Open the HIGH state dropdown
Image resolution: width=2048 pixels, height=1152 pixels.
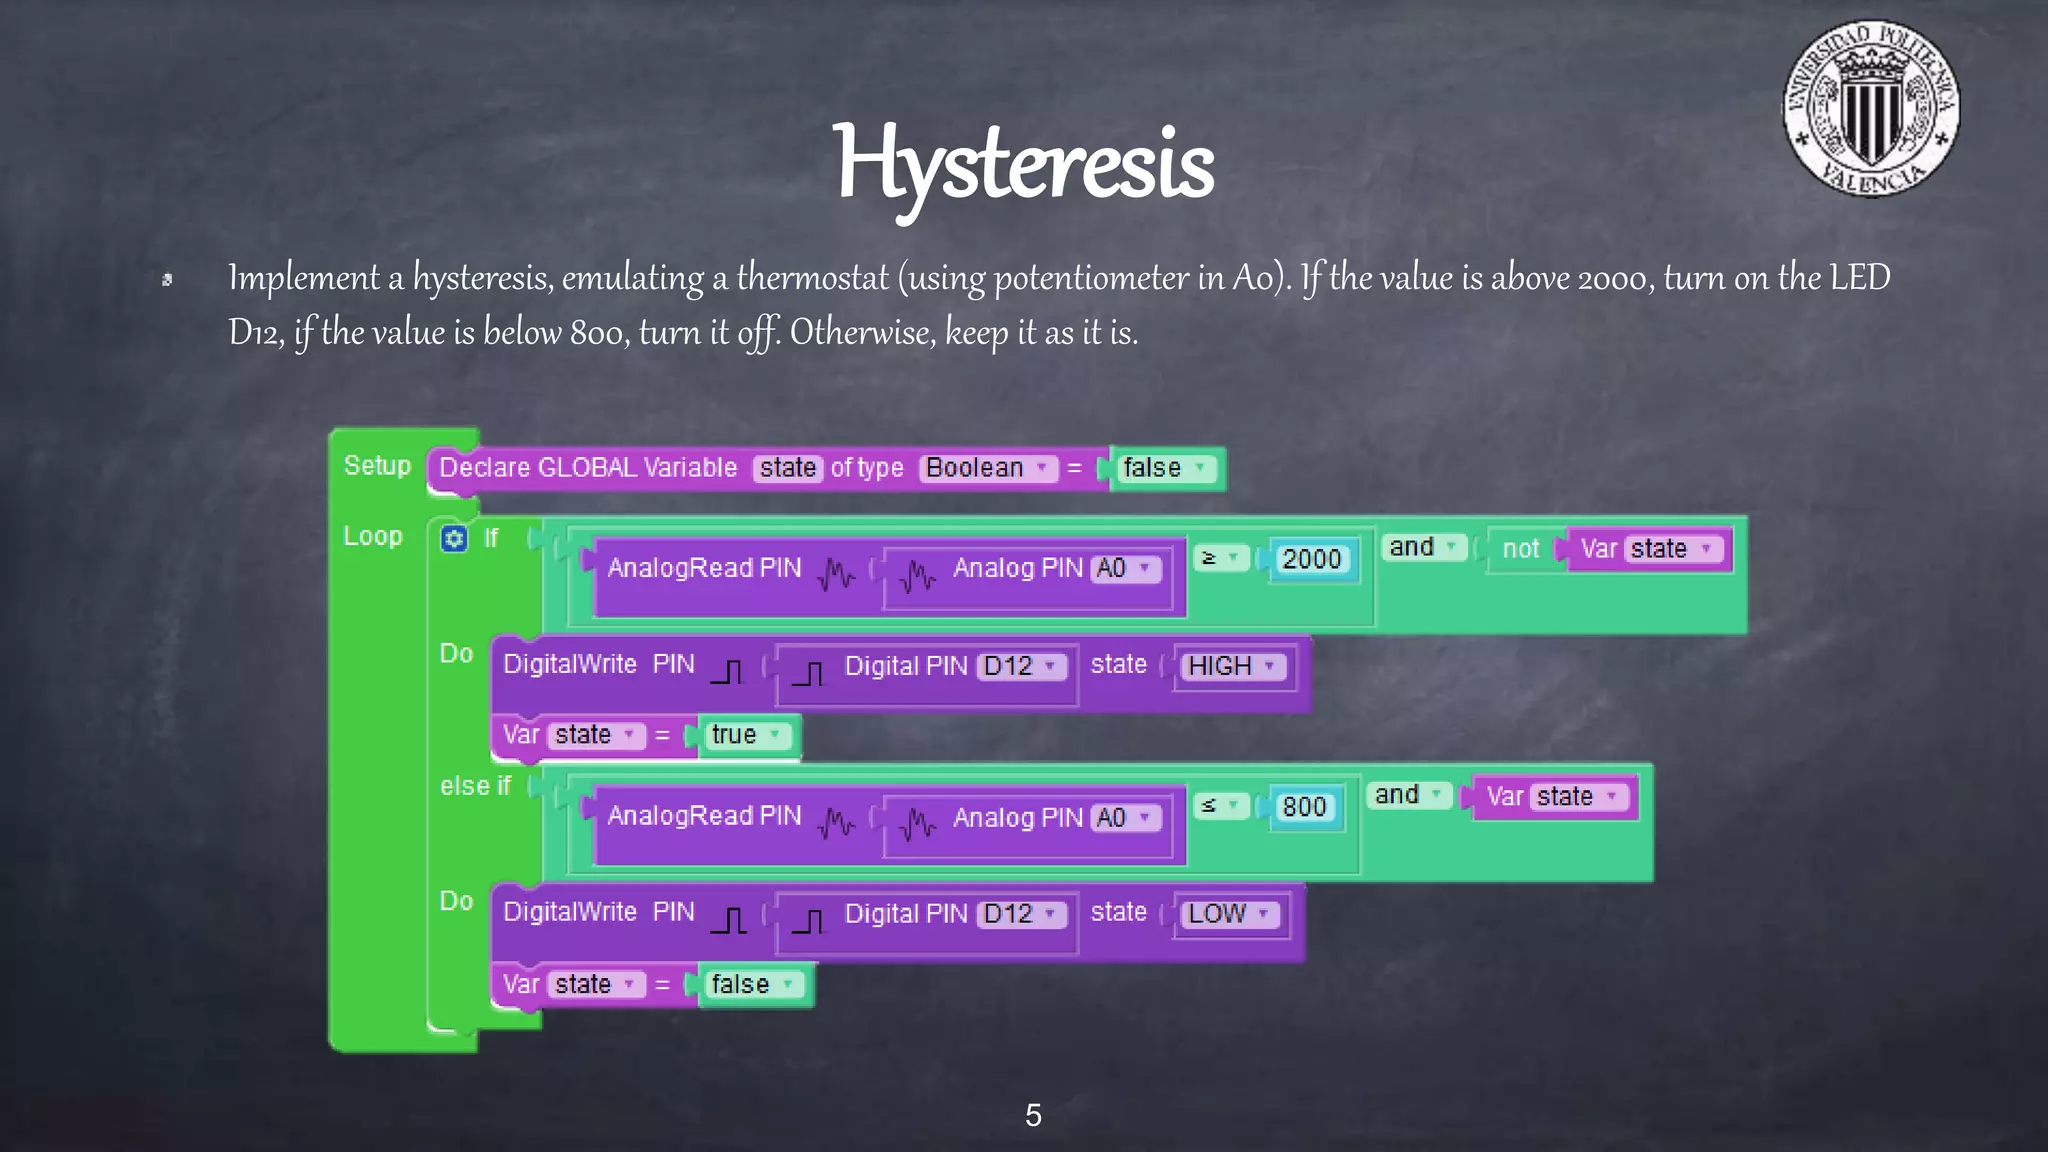(x=1232, y=666)
